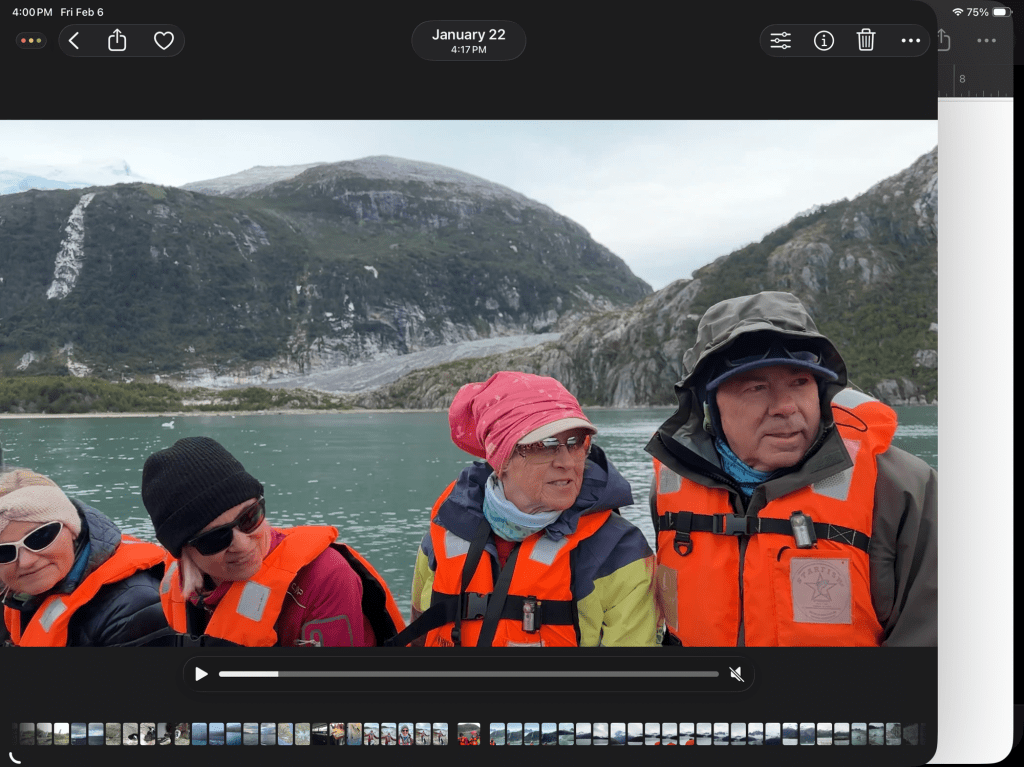Select the first thumbnail in the filmstrip
The height and width of the screenshot is (767, 1024).
[x=27, y=734]
